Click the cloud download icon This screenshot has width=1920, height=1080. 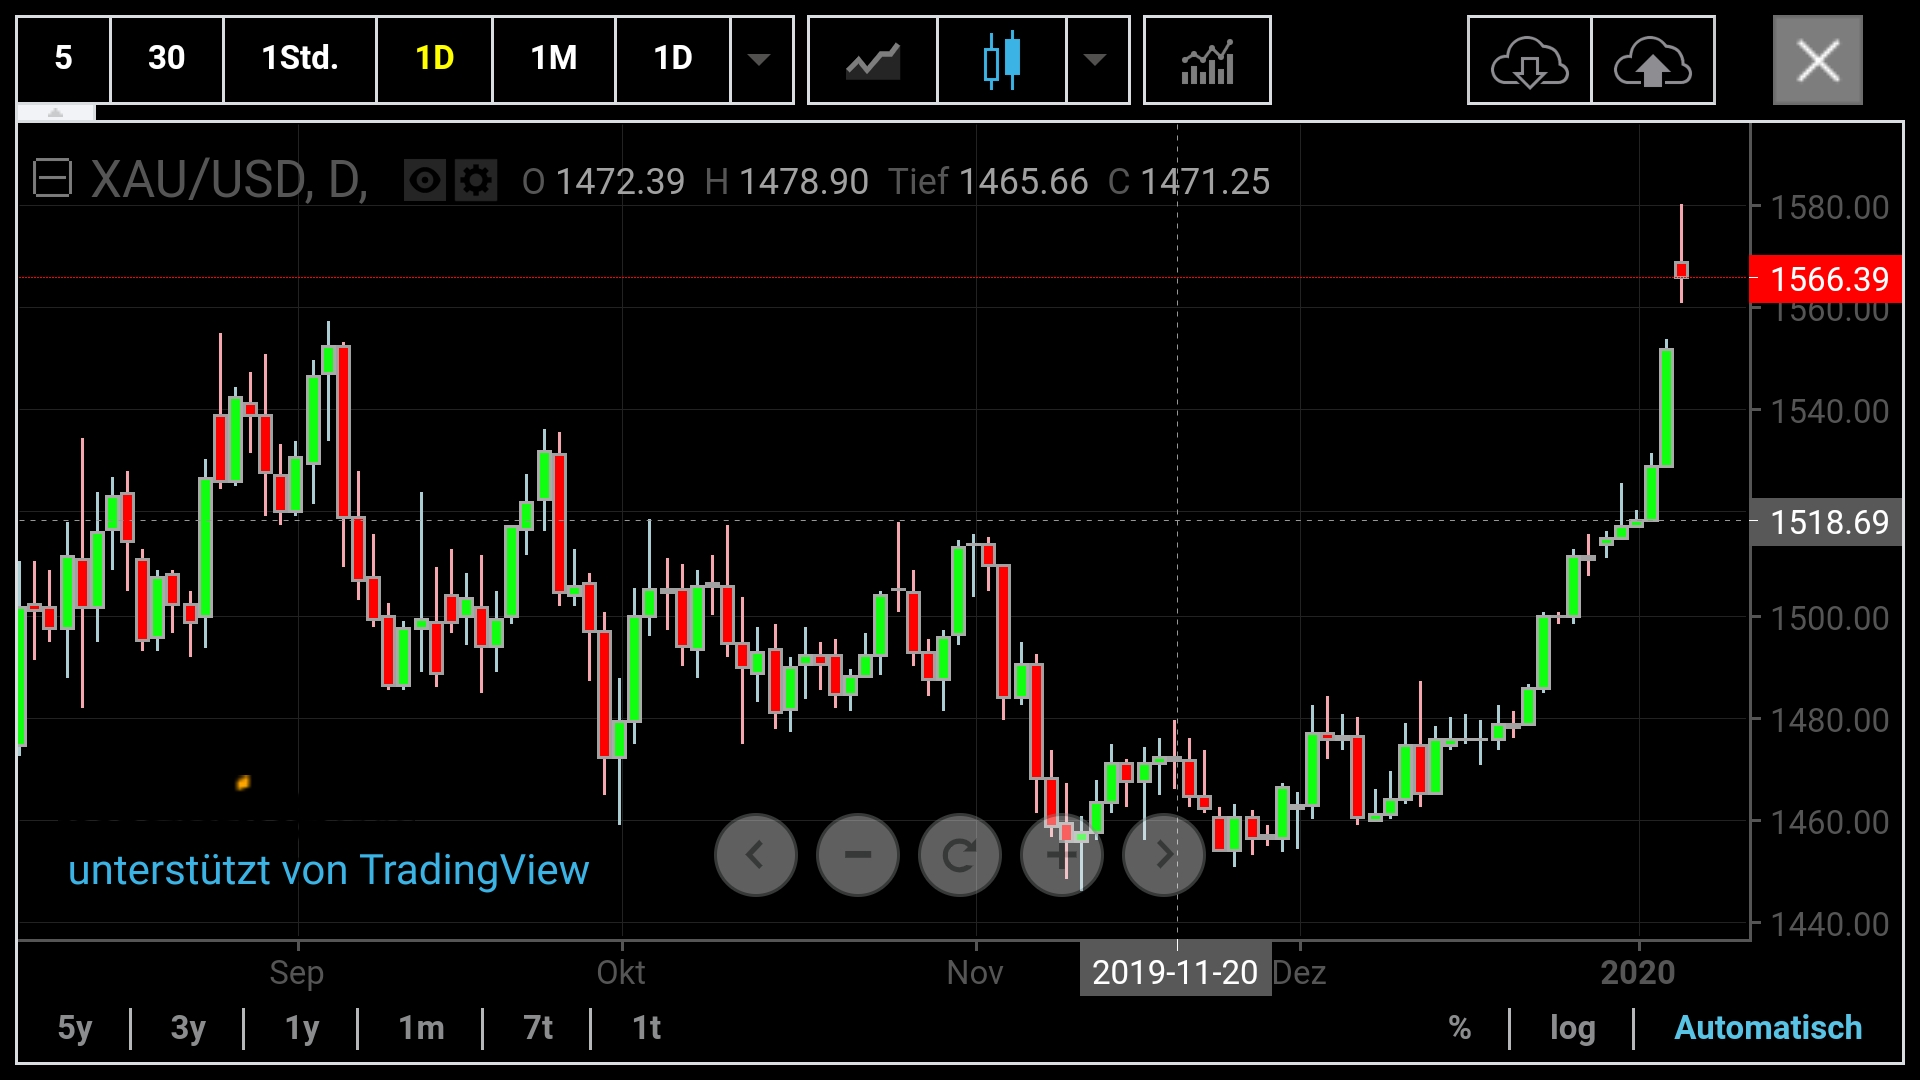[1529, 60]
